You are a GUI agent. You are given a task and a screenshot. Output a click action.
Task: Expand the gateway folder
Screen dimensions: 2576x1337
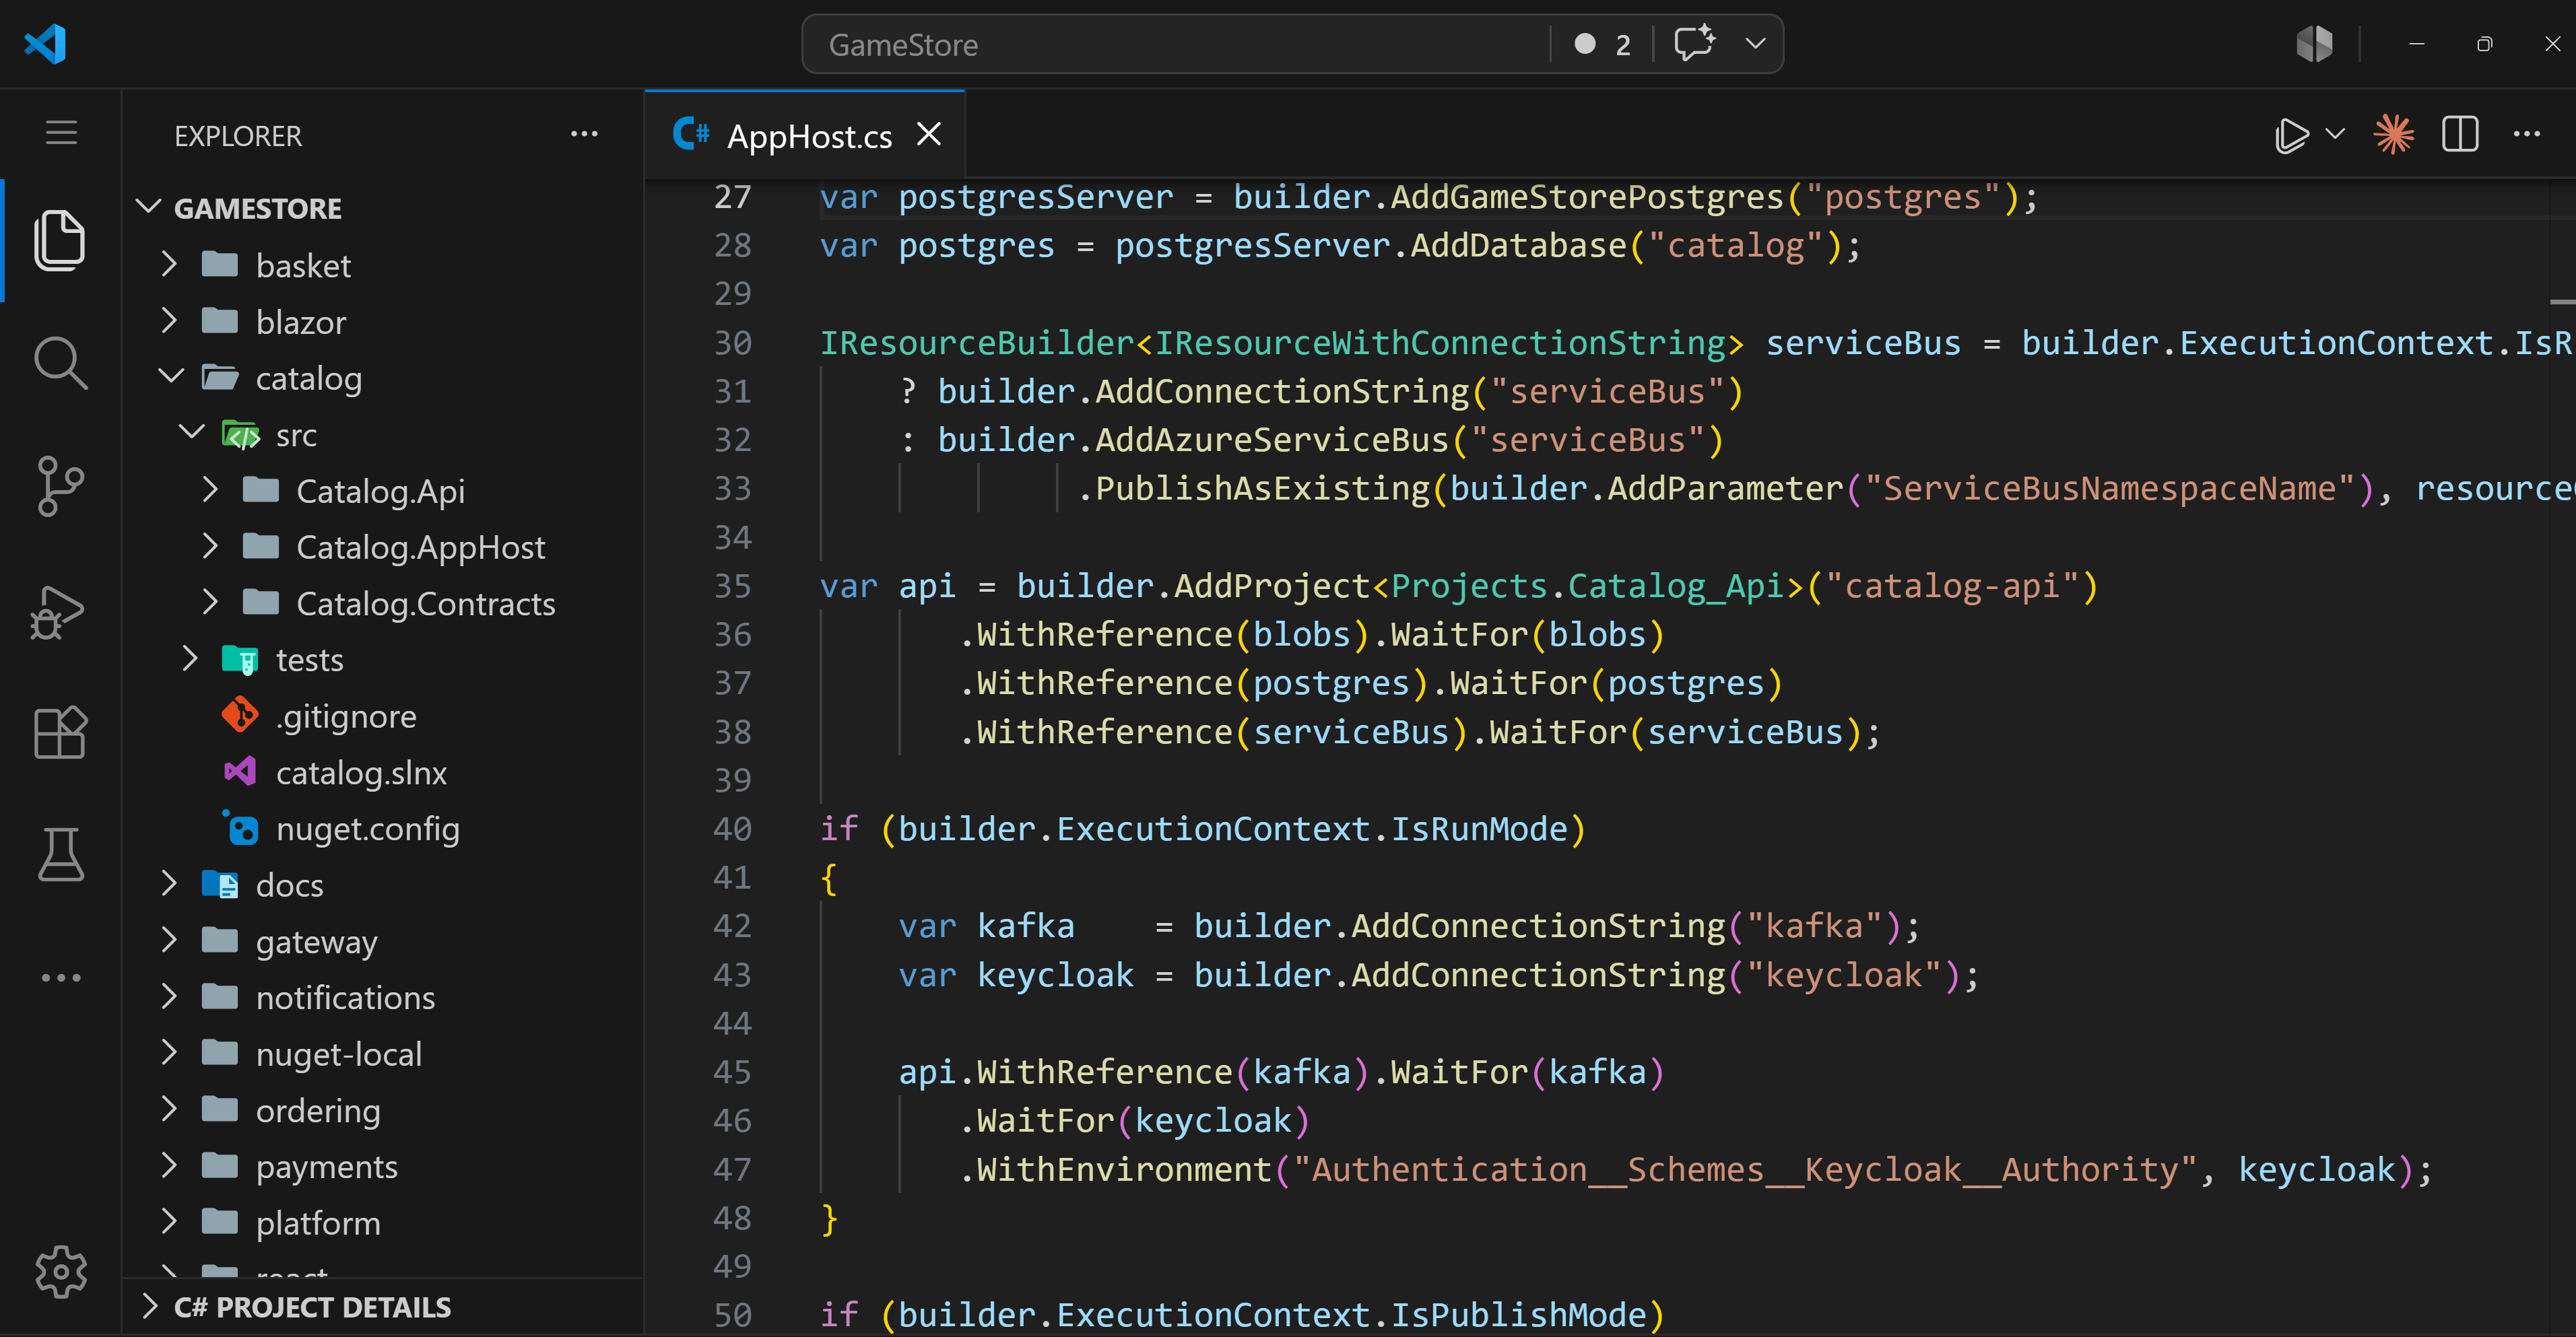(x=382, y=941)
